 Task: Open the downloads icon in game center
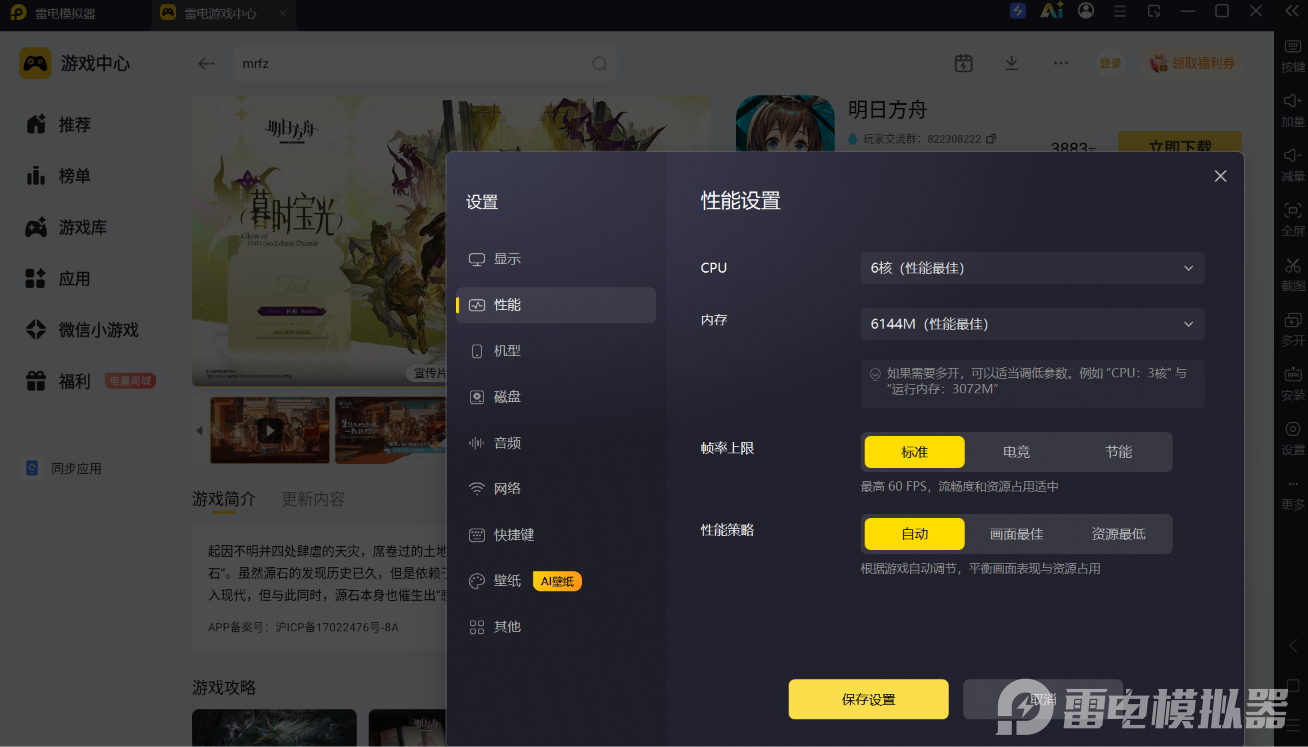point(1012,63)
